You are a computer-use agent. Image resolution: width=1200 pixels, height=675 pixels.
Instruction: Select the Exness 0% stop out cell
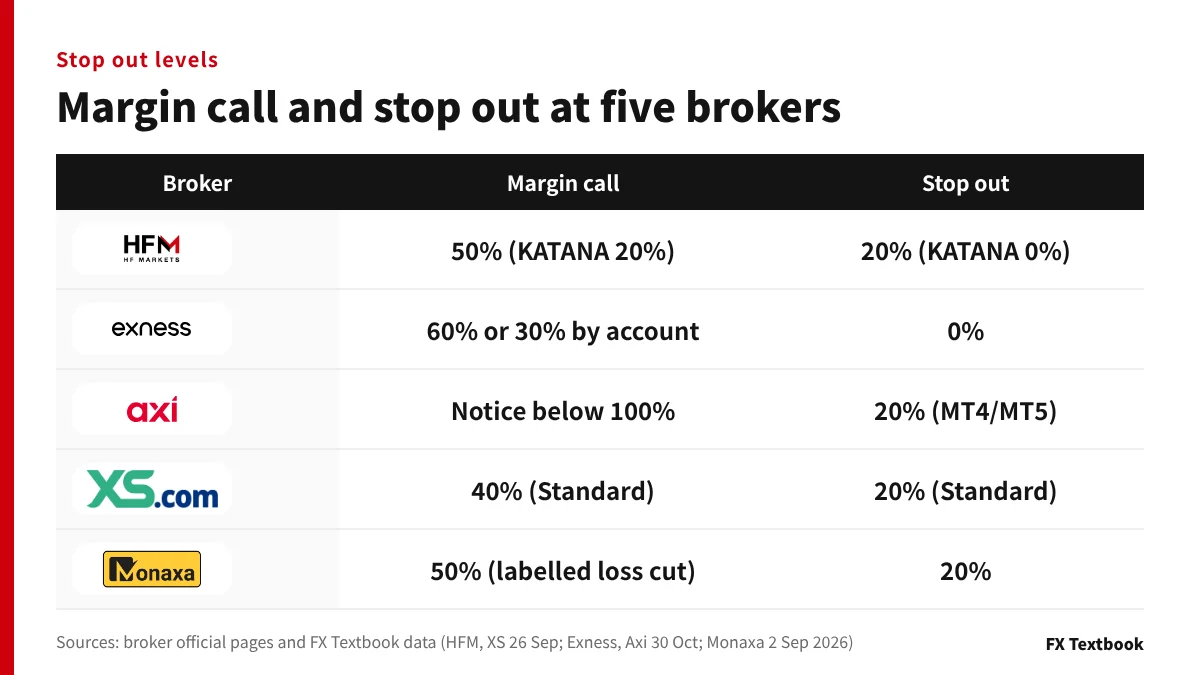tap(965, 331)
